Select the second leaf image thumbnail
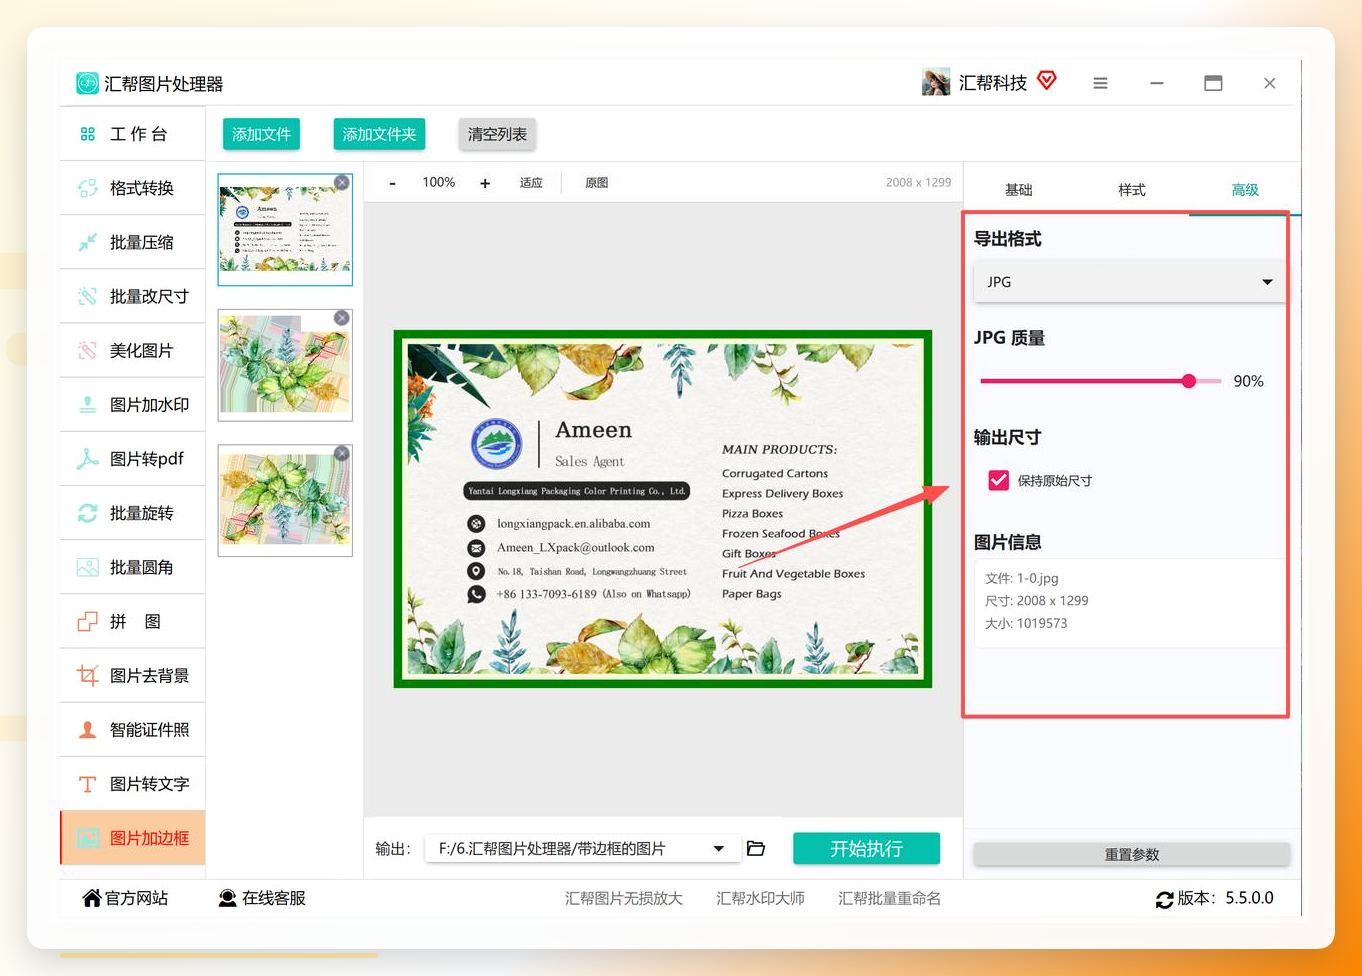The height and width of the screenshot is (976, 1362). [285, 365]
